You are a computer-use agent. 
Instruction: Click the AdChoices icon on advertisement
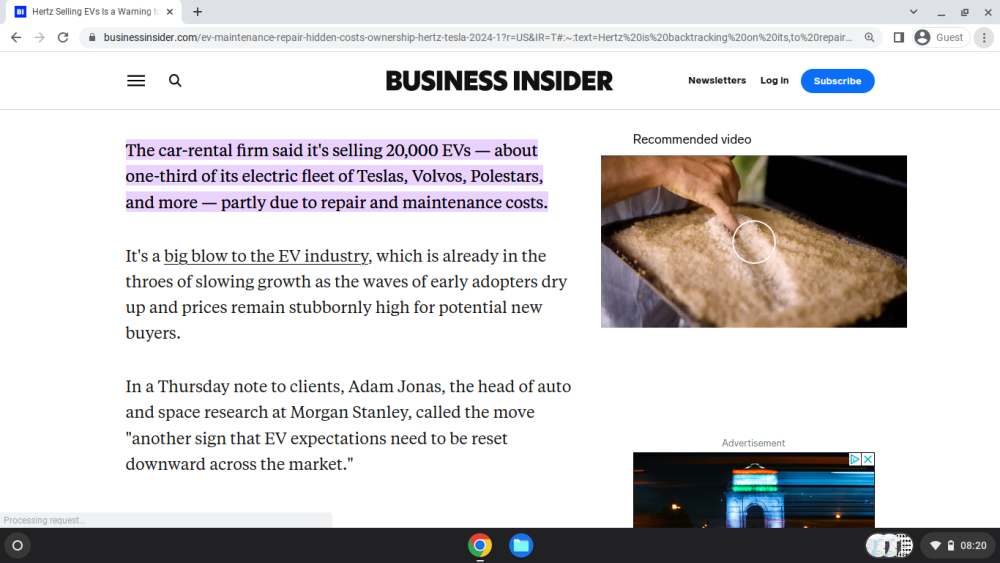point(855,459)
